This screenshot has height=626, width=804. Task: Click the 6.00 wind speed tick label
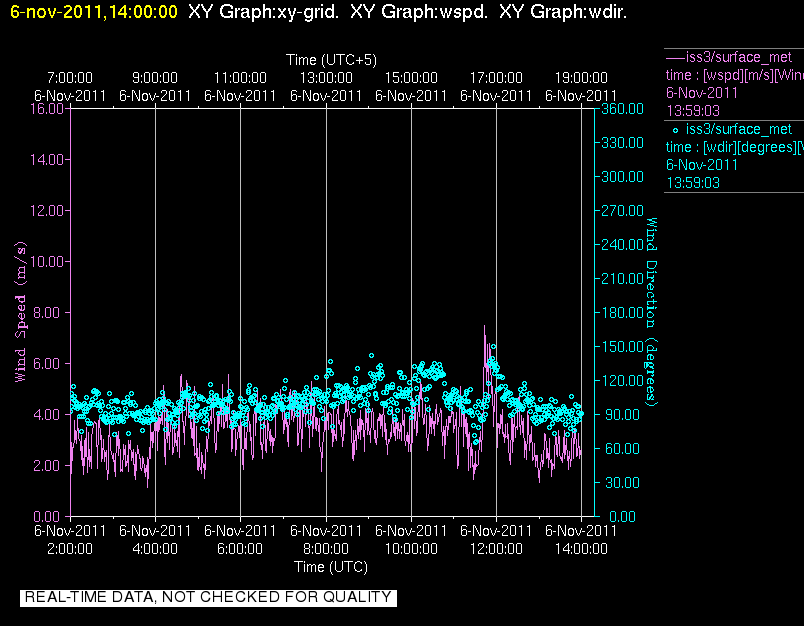click(x=50, y=364)
